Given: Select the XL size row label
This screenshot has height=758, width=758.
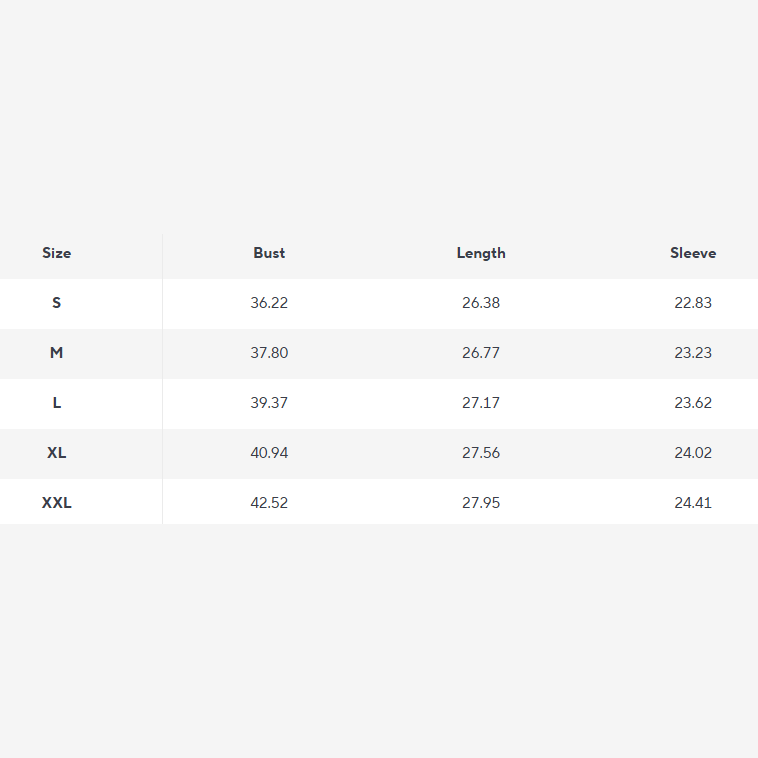Looking at the screenshot, I should coord(56,453).
